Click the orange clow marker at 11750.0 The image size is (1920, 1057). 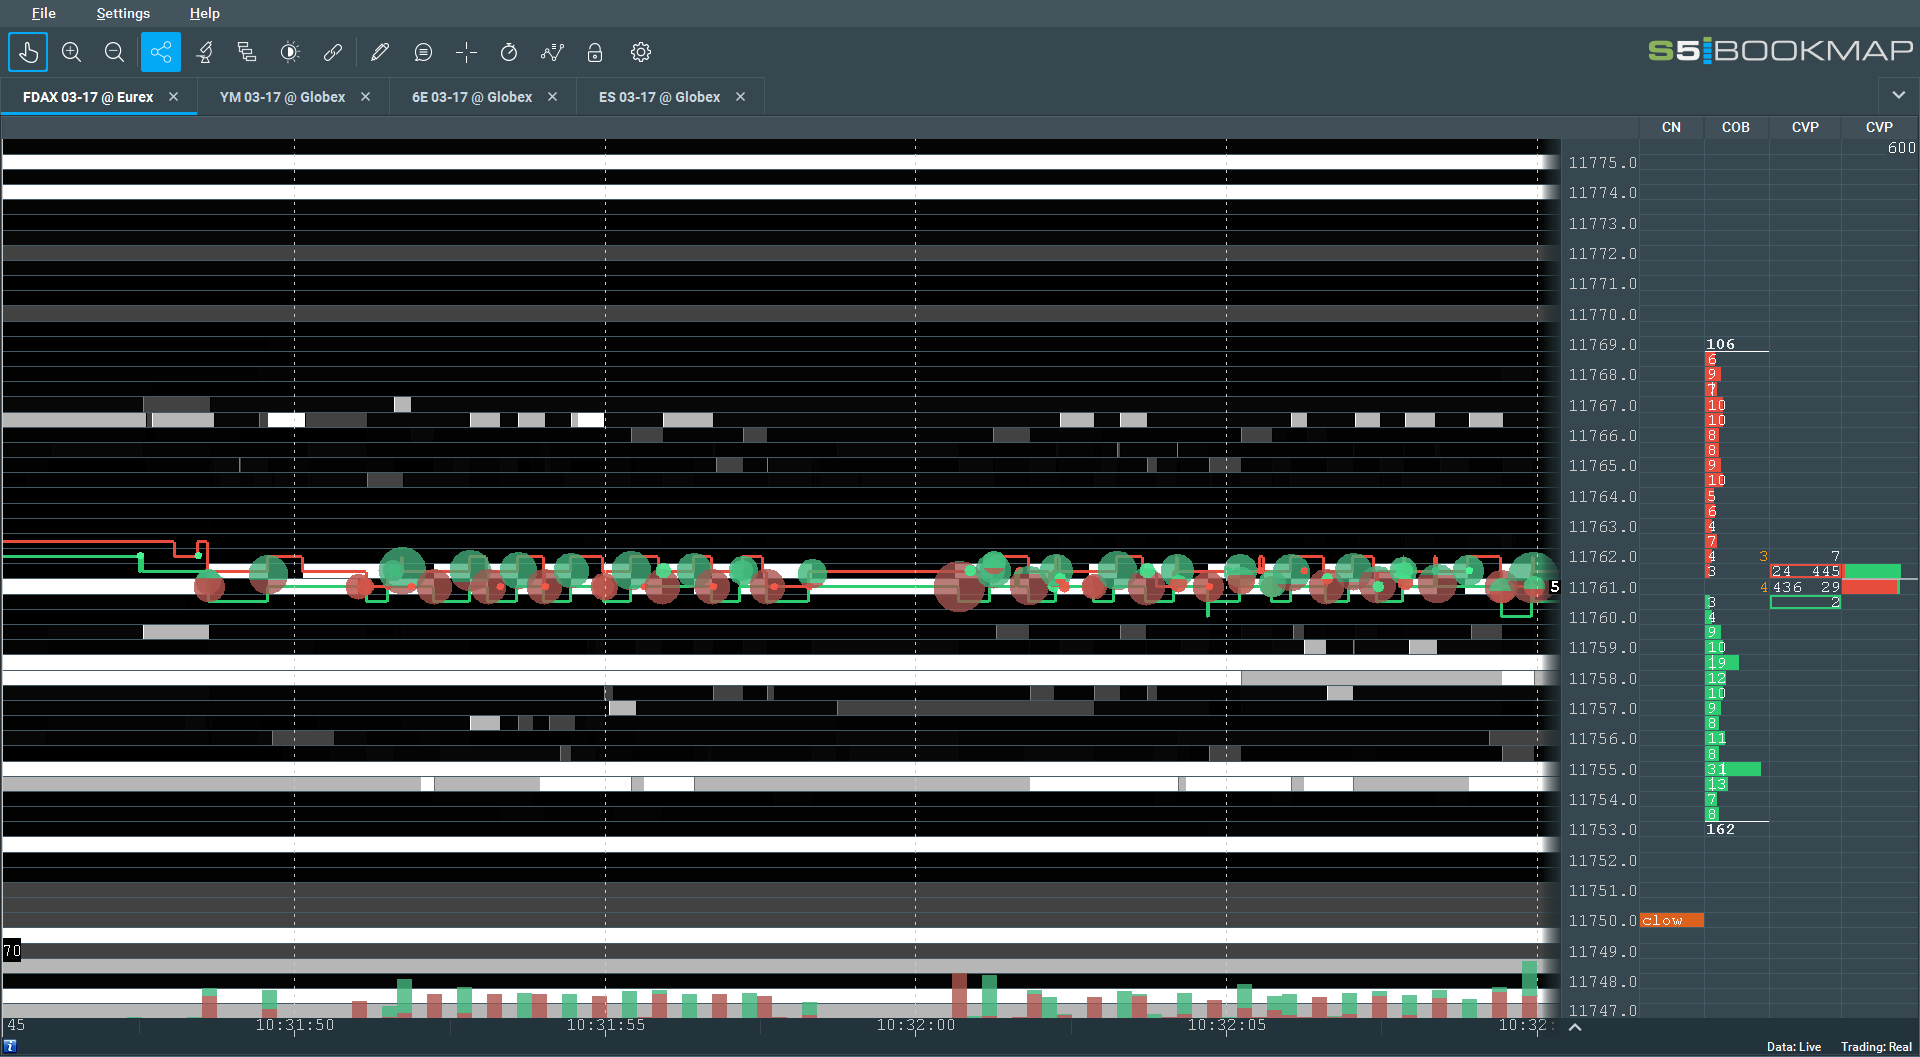[x=1672, y=920]
